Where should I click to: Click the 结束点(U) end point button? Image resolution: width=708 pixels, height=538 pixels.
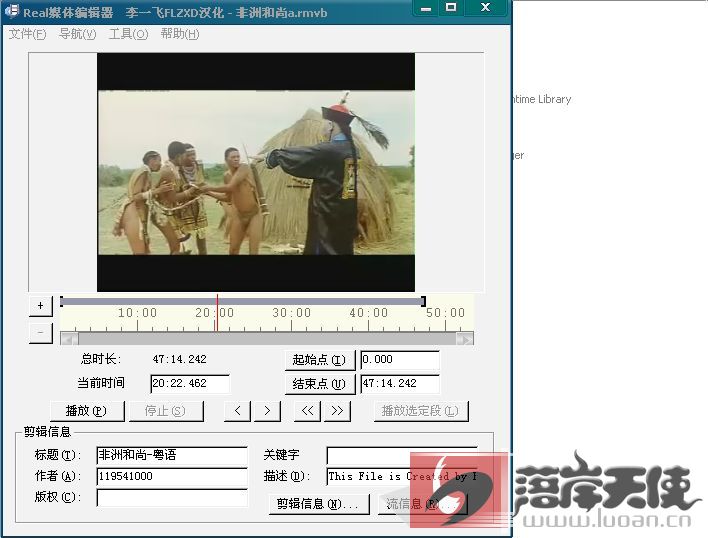319,384
